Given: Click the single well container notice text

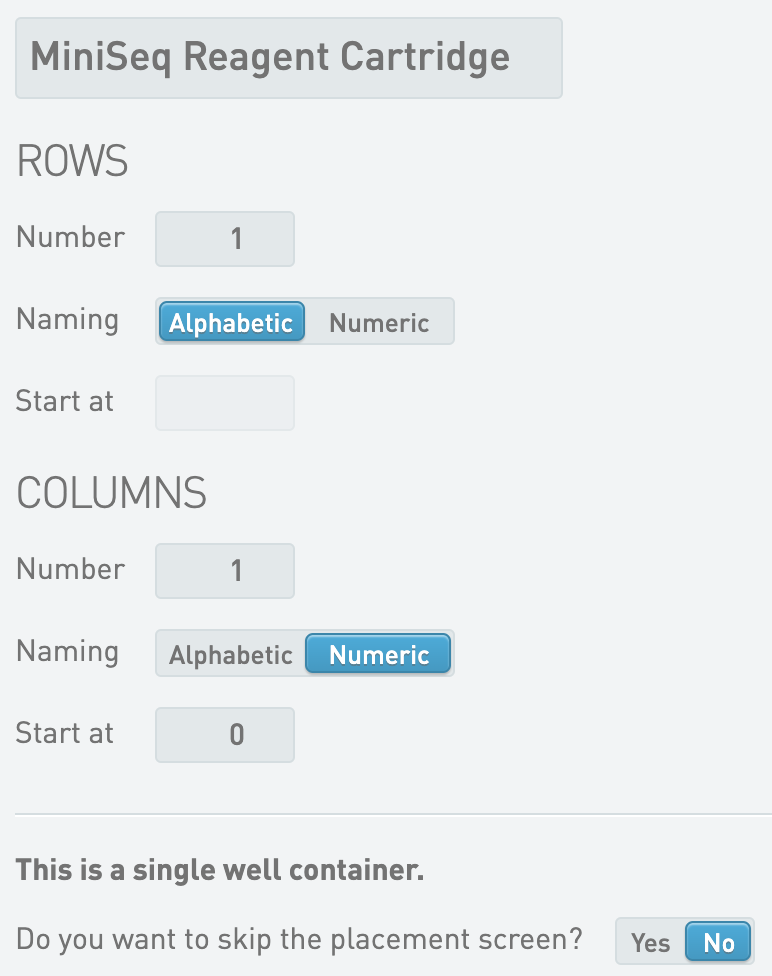Looking at the screenshot, I should (220, 870).
